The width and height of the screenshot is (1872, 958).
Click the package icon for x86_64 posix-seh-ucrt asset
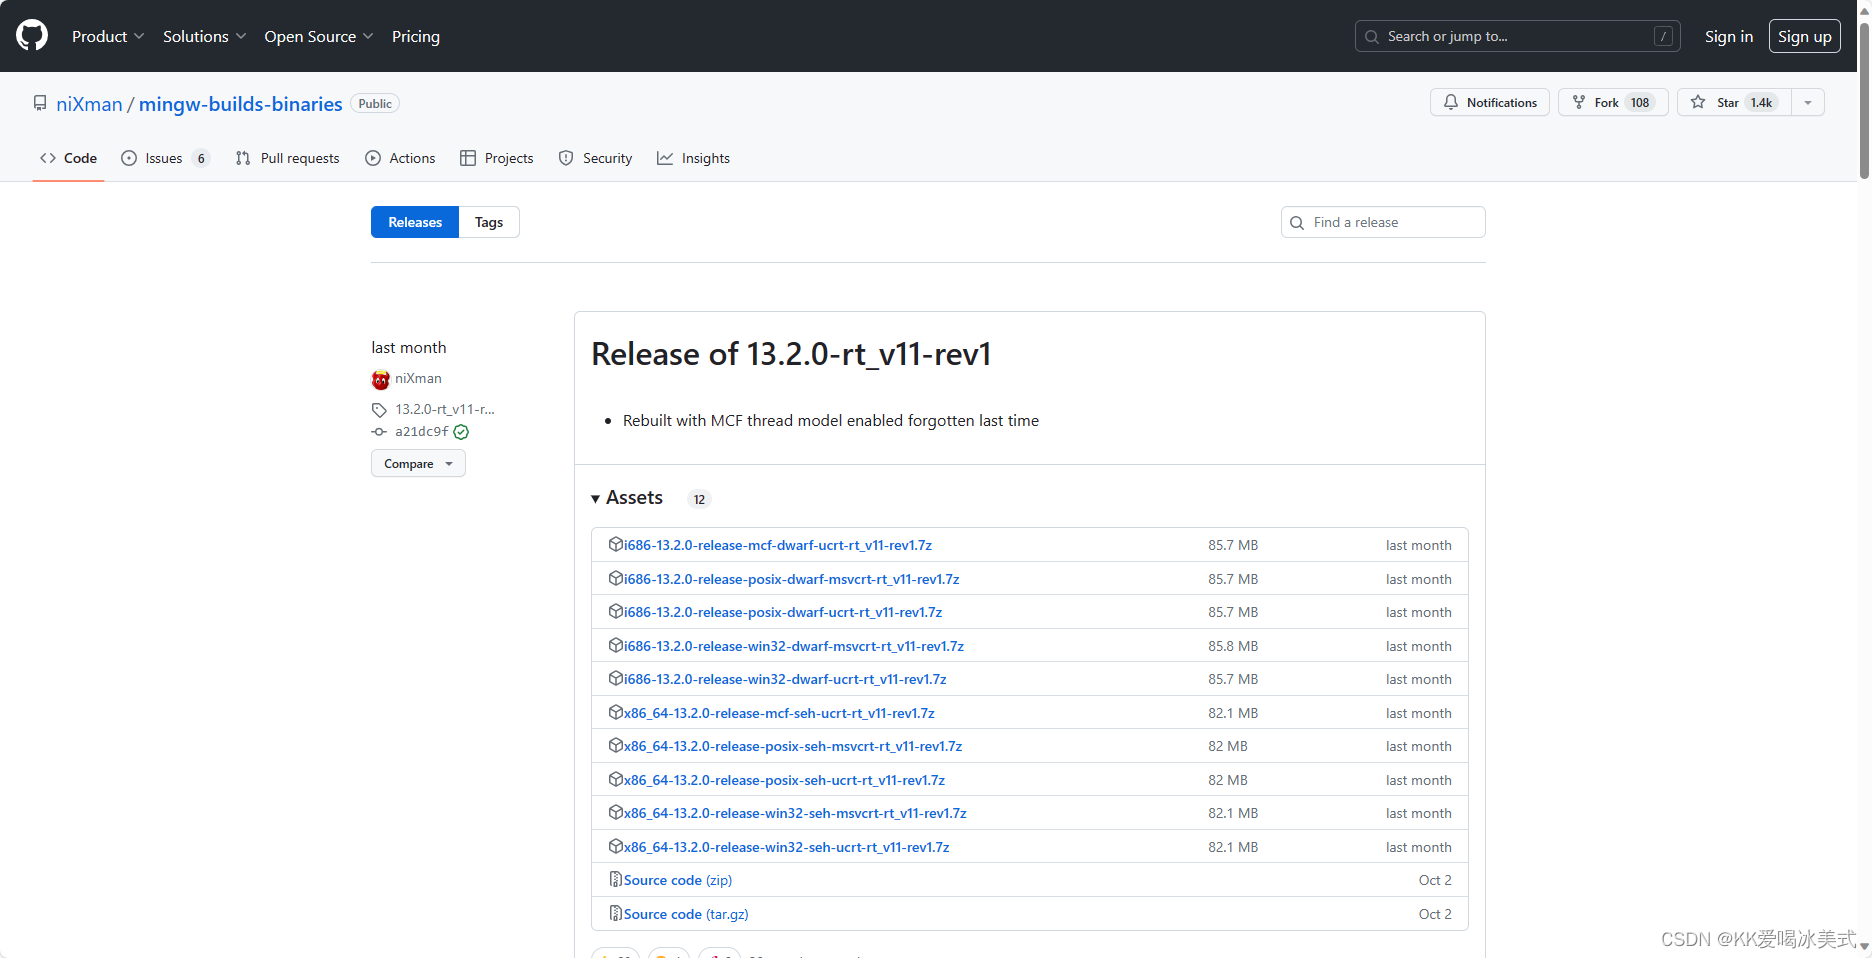pos(616,780)
